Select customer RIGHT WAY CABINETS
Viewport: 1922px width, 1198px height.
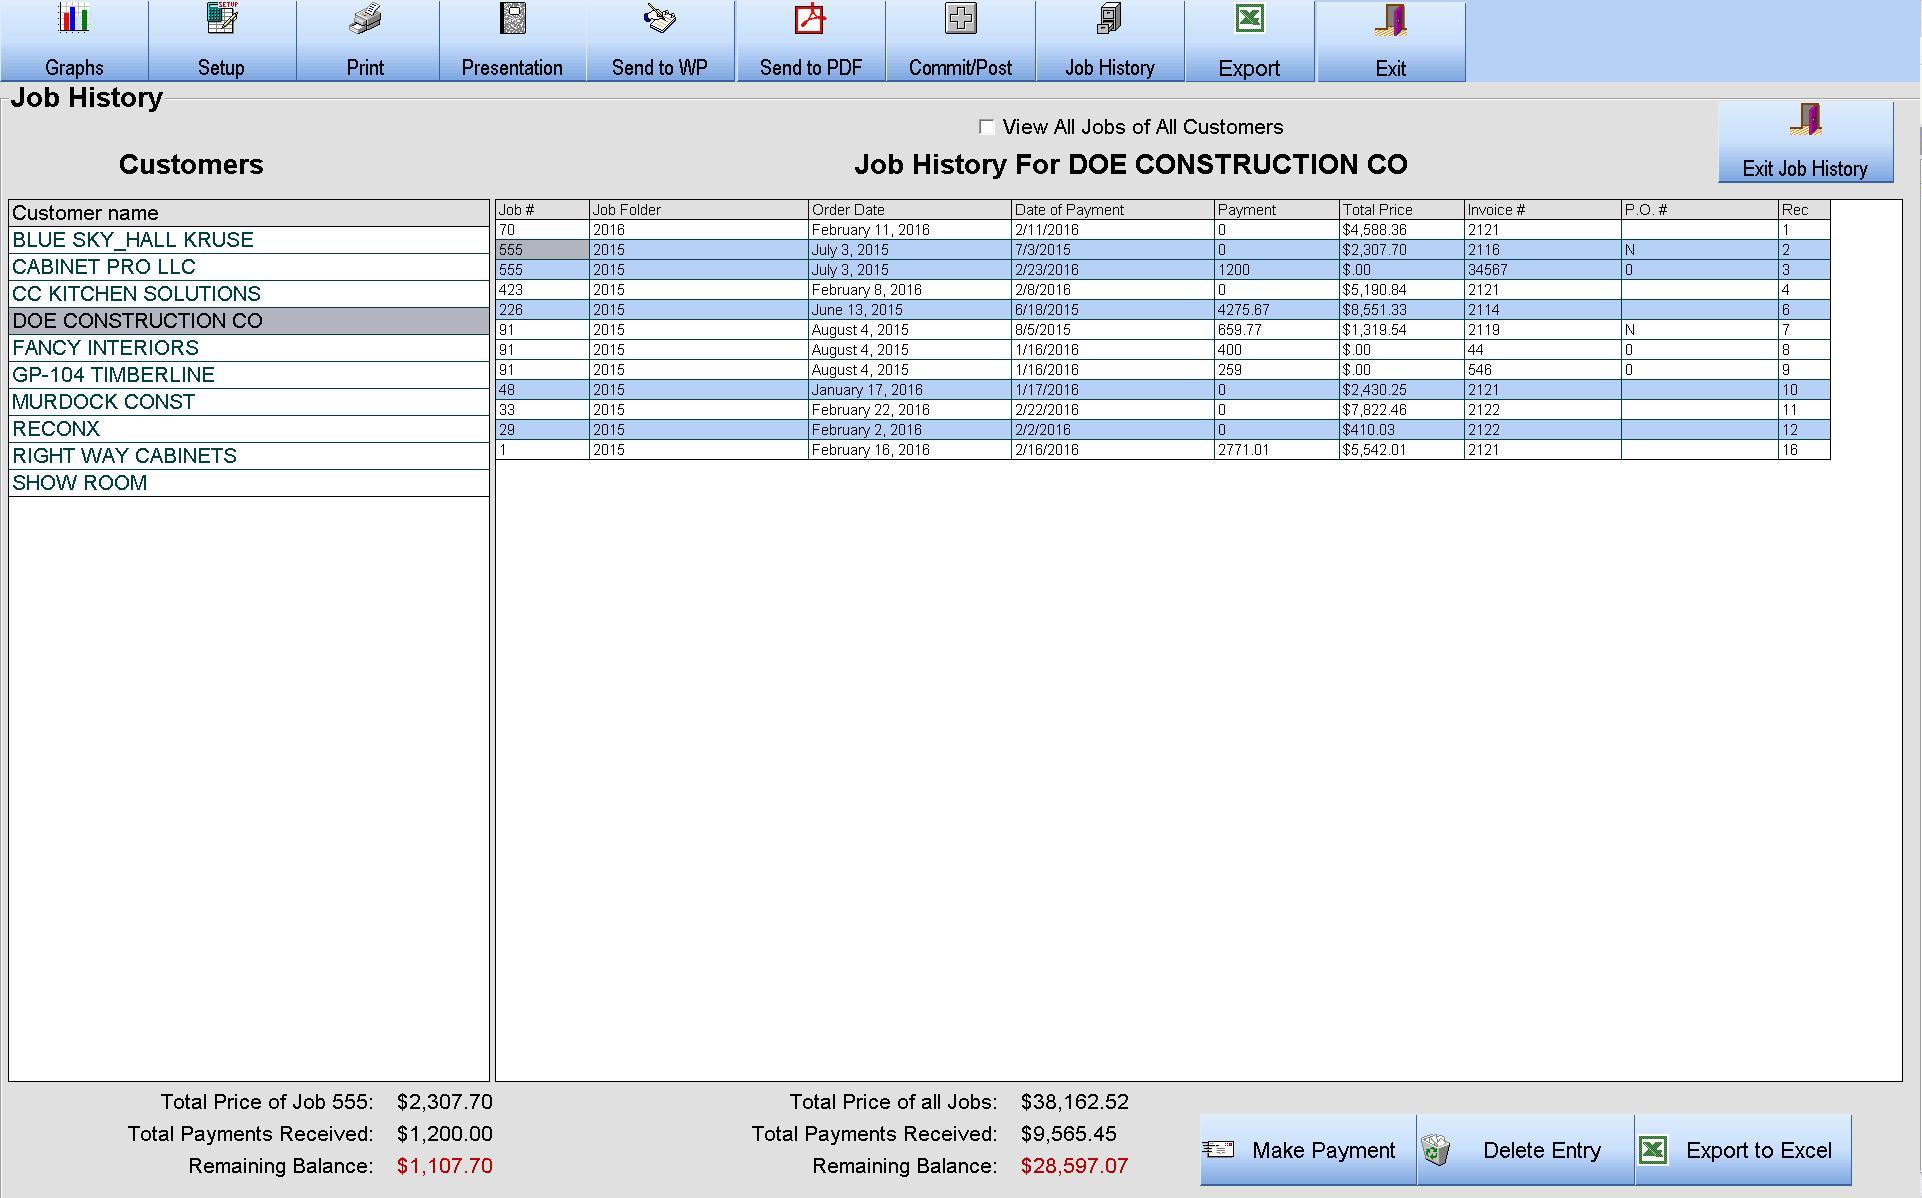(249, 456)
